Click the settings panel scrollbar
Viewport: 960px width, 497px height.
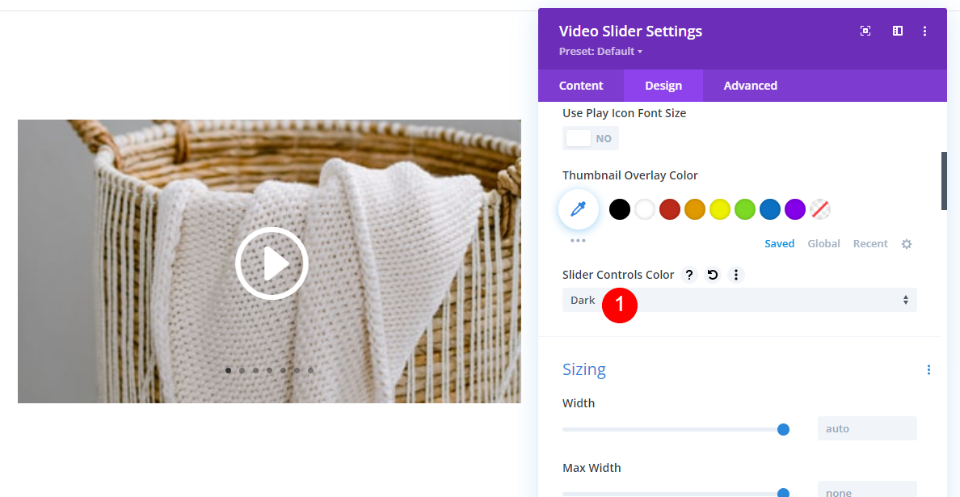(x=944, y=181)
